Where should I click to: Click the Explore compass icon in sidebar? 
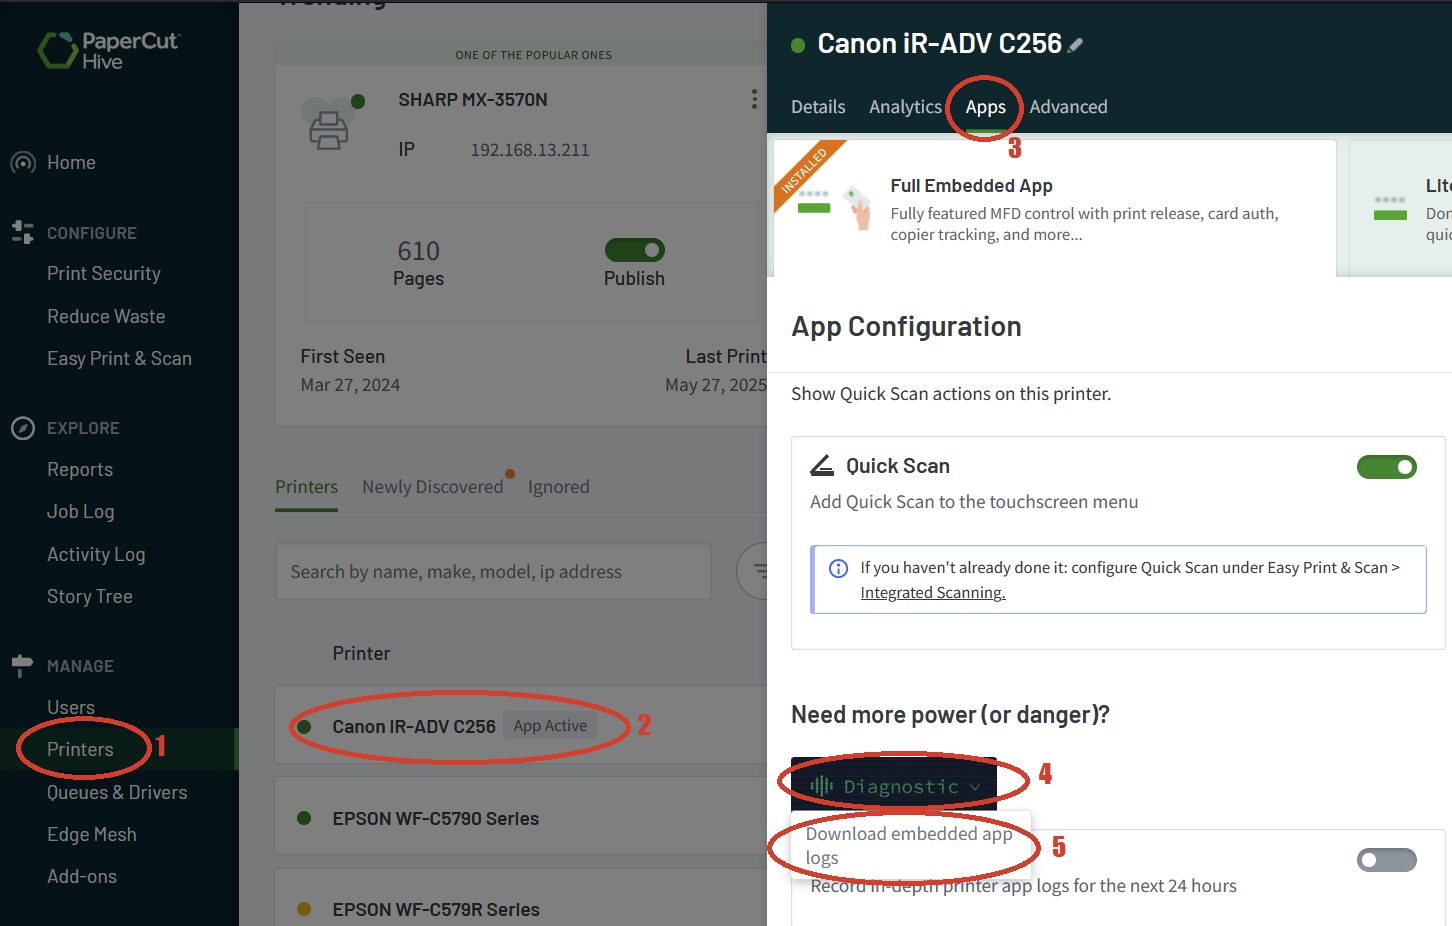point(22,428)
